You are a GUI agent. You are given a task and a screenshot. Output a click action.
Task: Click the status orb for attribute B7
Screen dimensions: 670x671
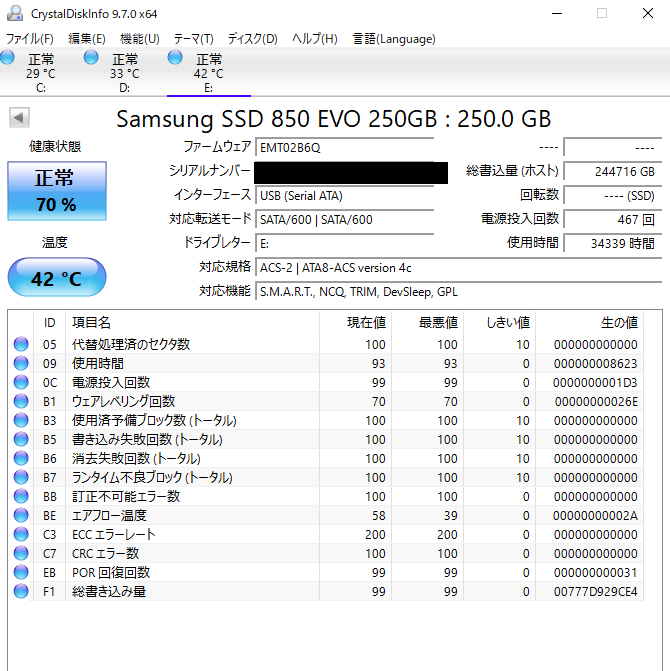(x=21, y=477)
